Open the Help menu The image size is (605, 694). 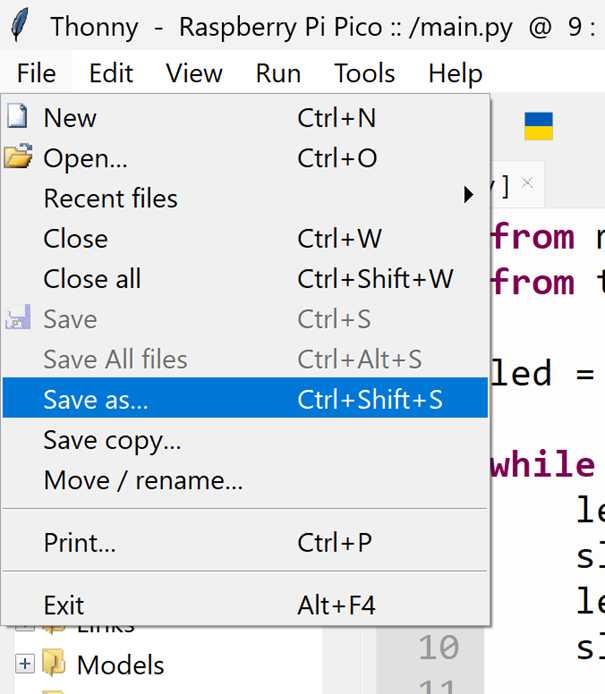(455, 73)
